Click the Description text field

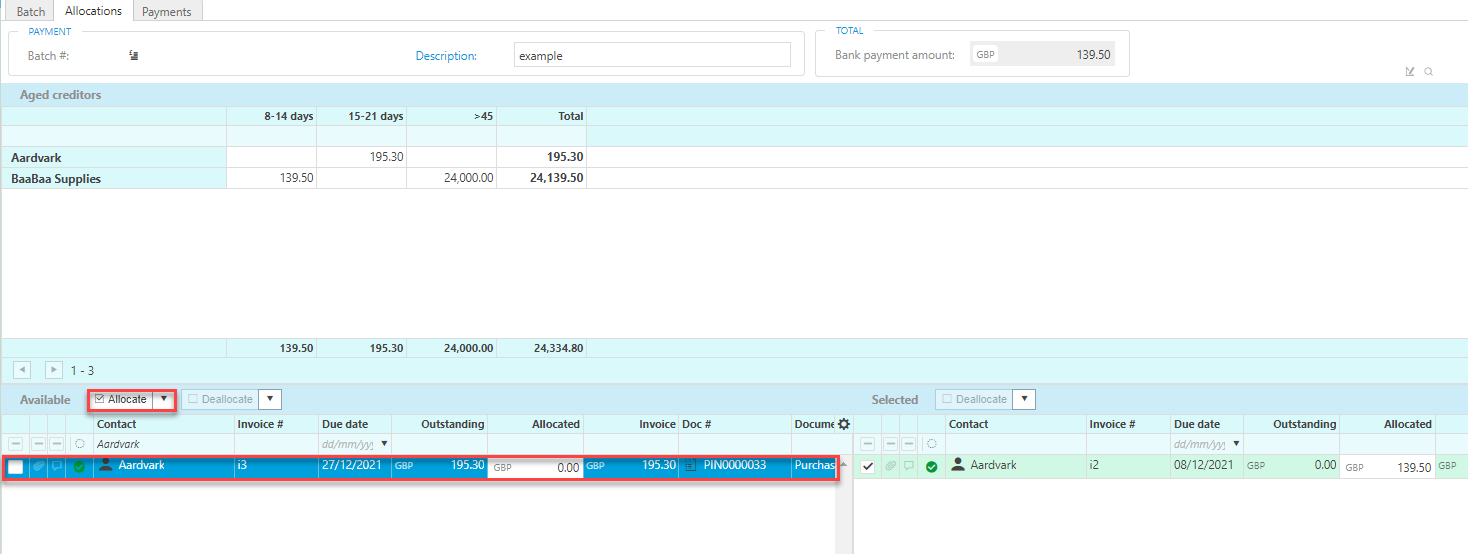pyautogui.click(x=652, y=56)
